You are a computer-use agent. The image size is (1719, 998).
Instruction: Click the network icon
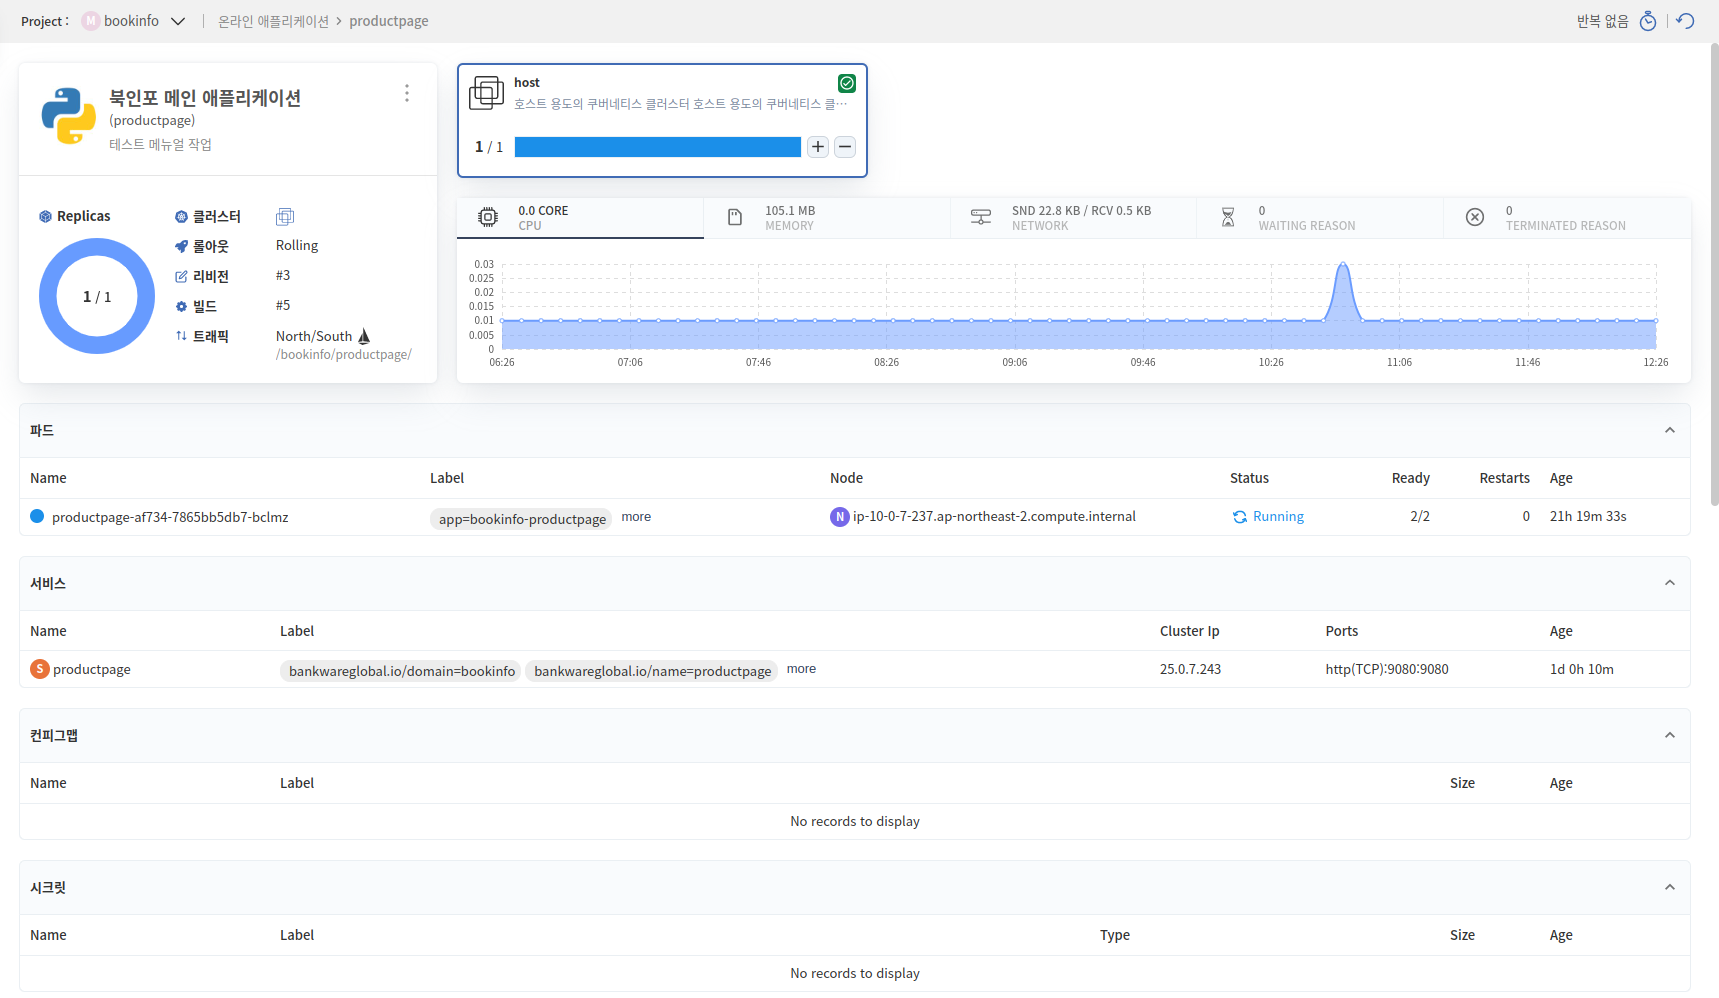(981, 217)
